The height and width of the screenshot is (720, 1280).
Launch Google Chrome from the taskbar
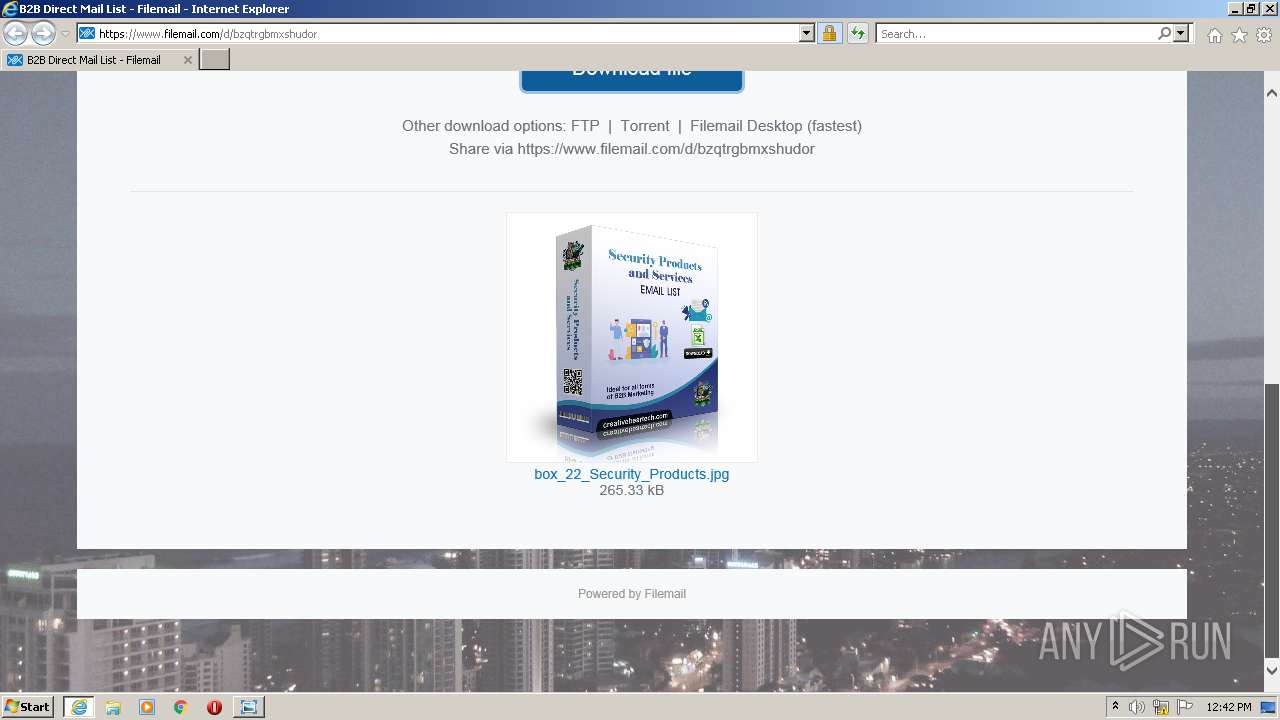click(x=181, y=707)
